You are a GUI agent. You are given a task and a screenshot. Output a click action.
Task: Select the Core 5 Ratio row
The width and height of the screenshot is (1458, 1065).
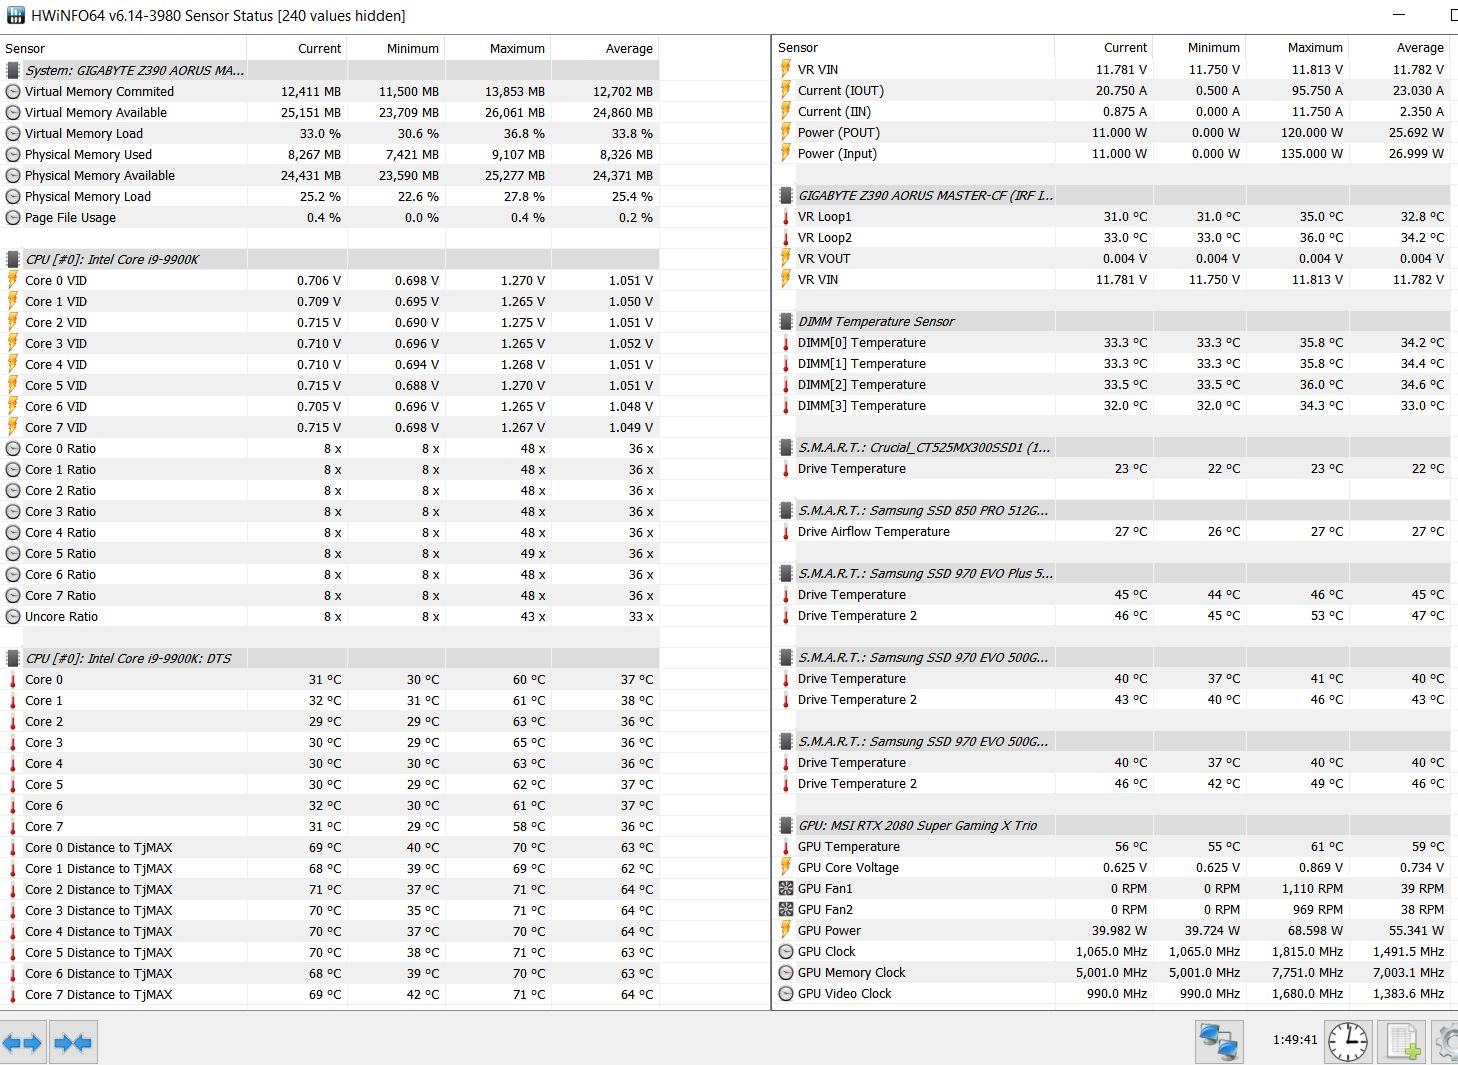click(x=330, y=553)
